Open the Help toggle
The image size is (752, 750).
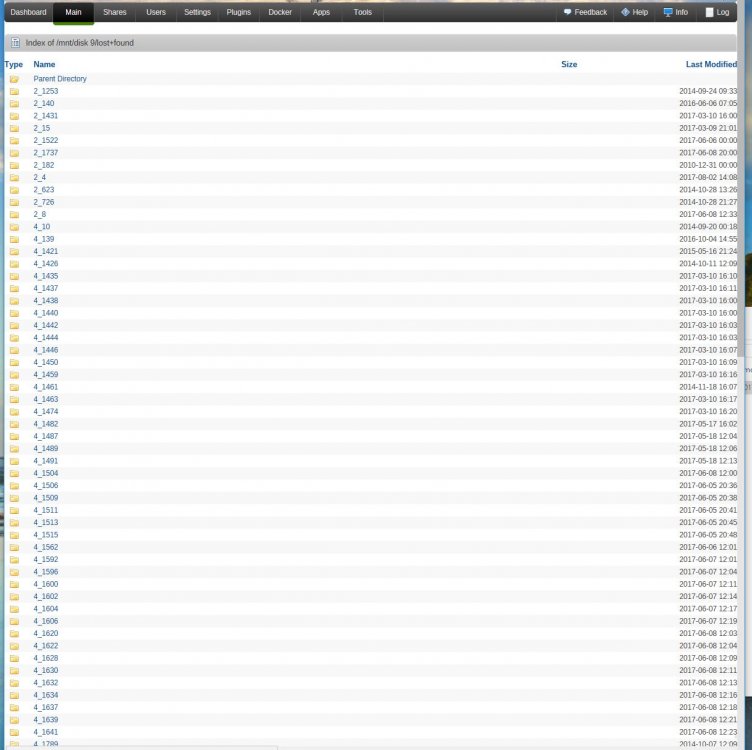634,12
